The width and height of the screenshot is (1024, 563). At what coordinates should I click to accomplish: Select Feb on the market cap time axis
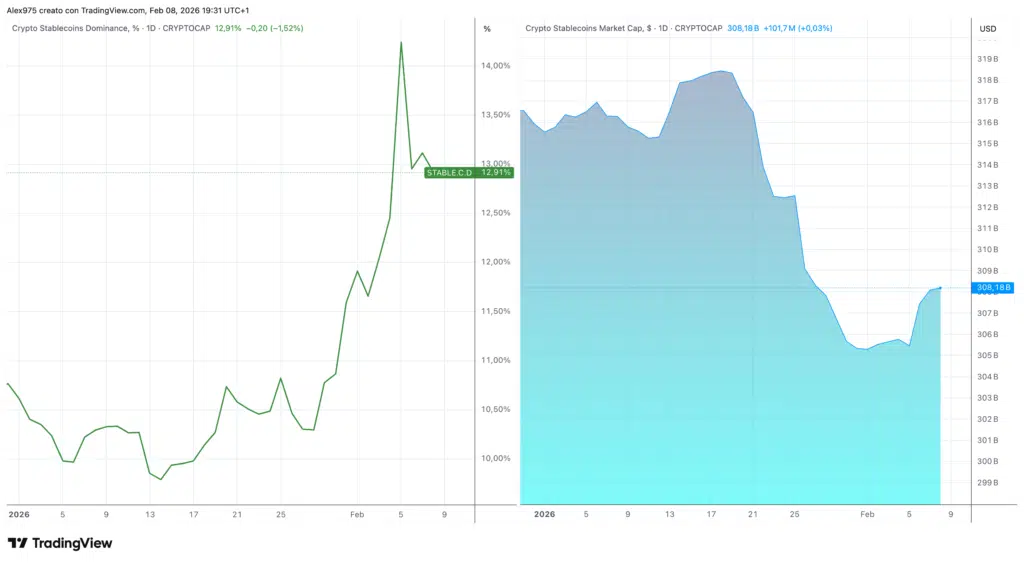tap(867, 515)
